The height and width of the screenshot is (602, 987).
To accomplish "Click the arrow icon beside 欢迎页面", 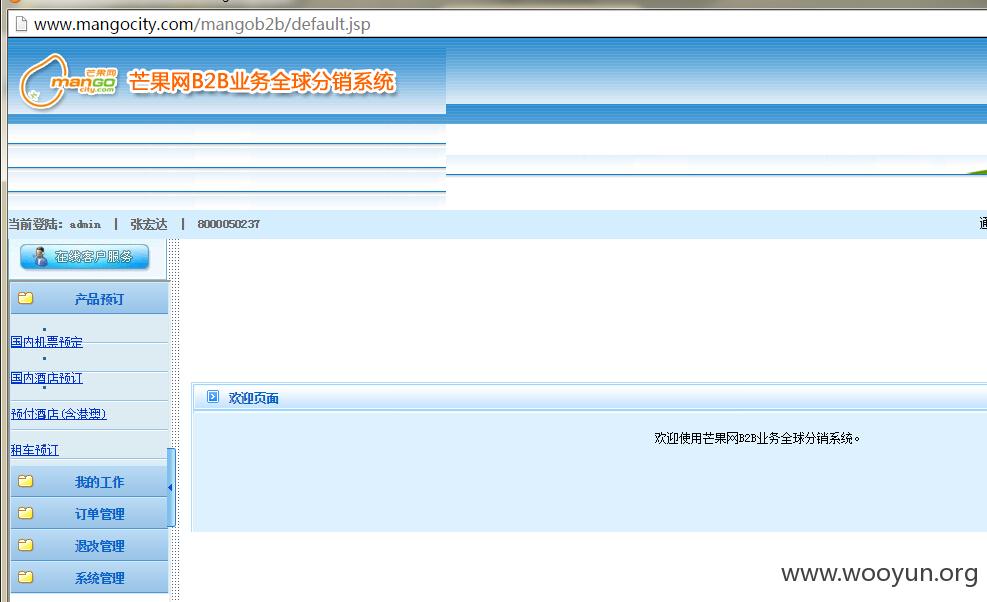I will click(x=213, y=397).
